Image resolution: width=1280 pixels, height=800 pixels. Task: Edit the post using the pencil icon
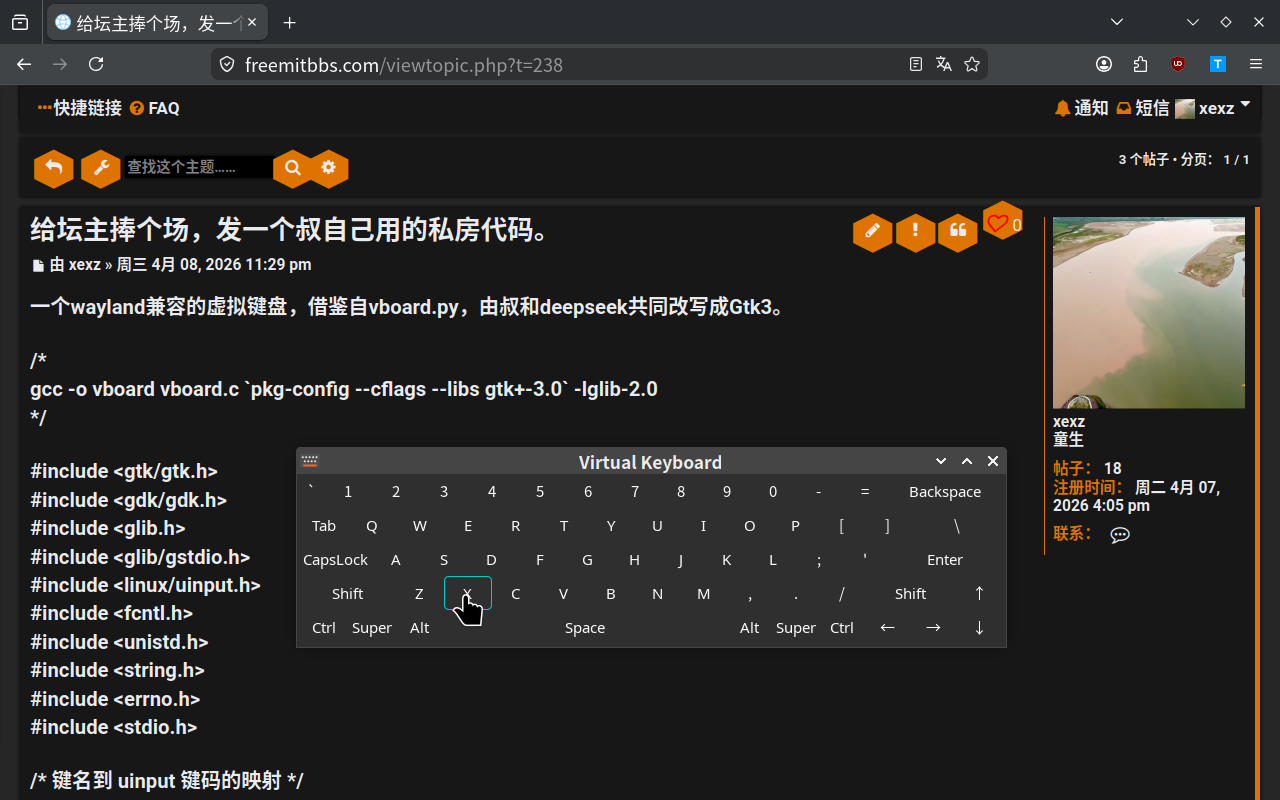click(871, 232)
